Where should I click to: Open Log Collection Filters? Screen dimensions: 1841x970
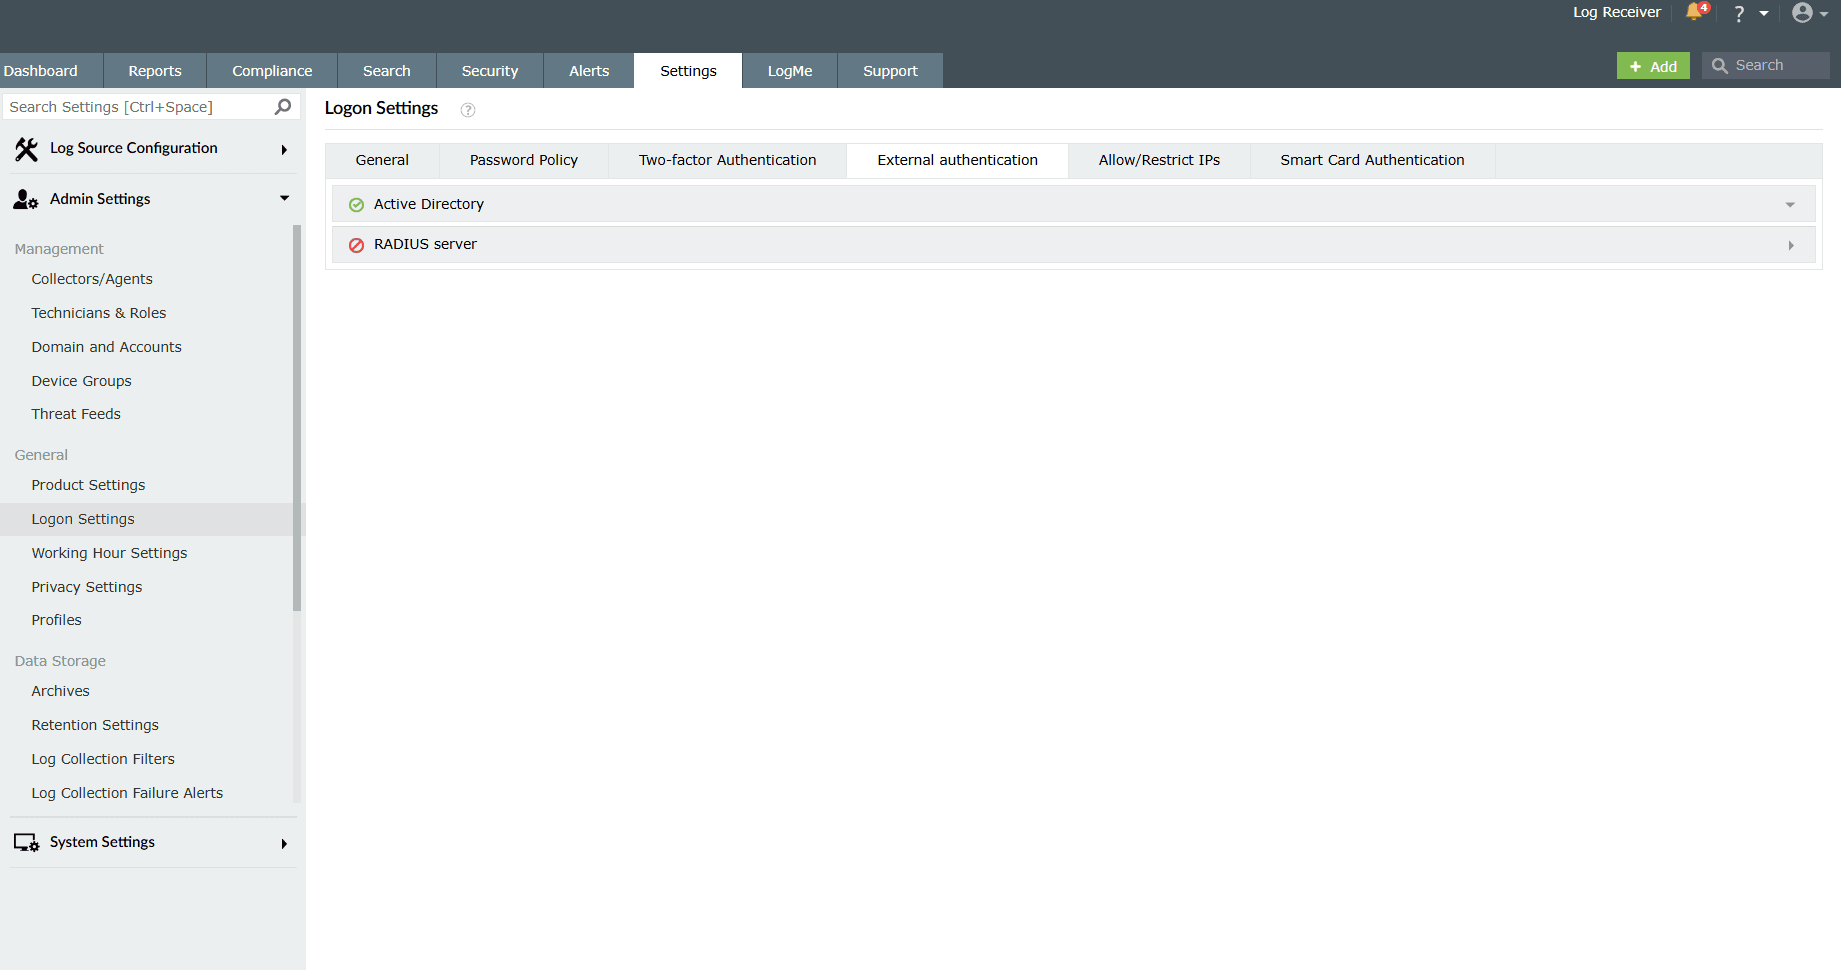[103, 760]
